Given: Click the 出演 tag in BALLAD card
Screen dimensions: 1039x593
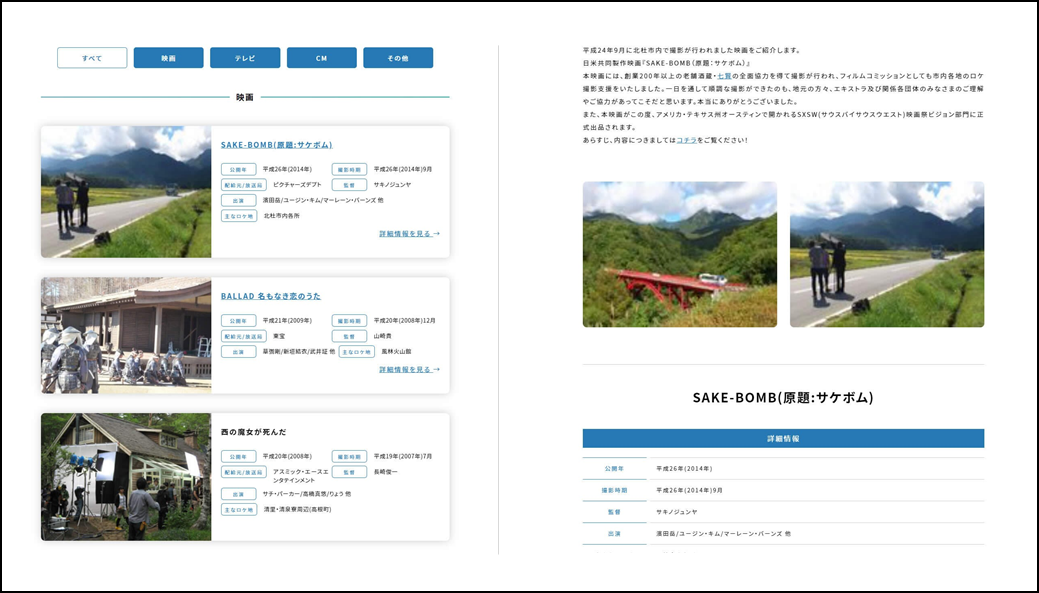Looking at the screenshot, I should pos(239,352).
